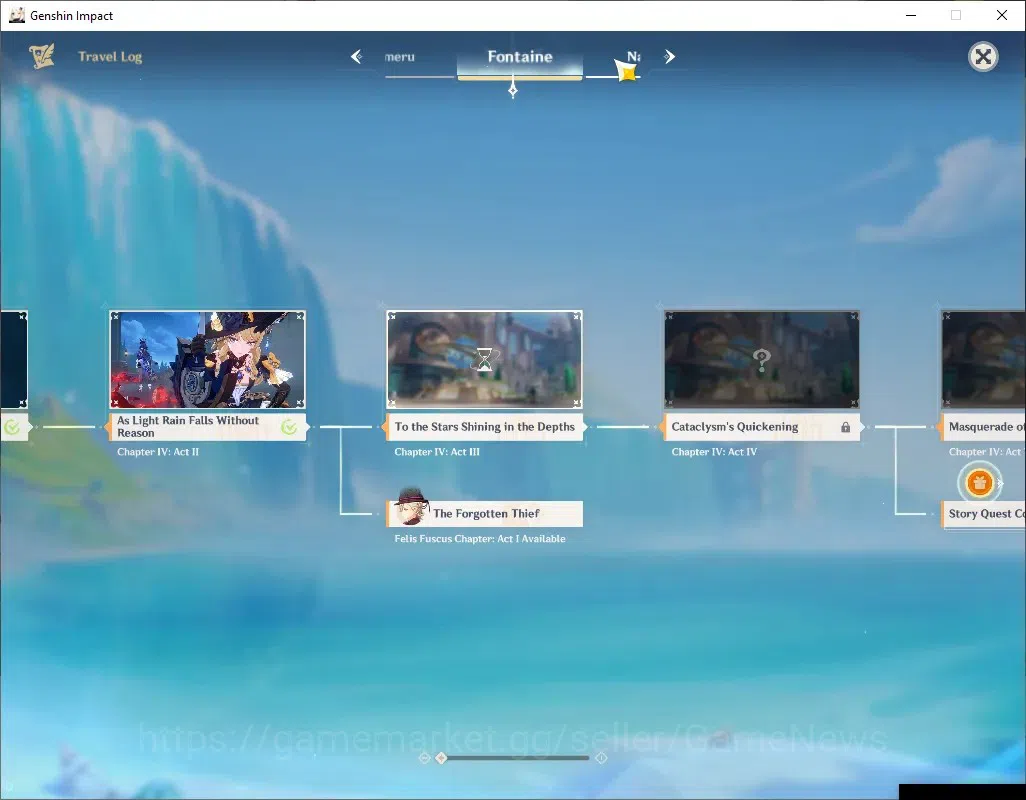Select the As Light Rain Falls Without Reason label
This screenshot has height=800, width=1026.
pyautogui.click(x=207, y=426)
